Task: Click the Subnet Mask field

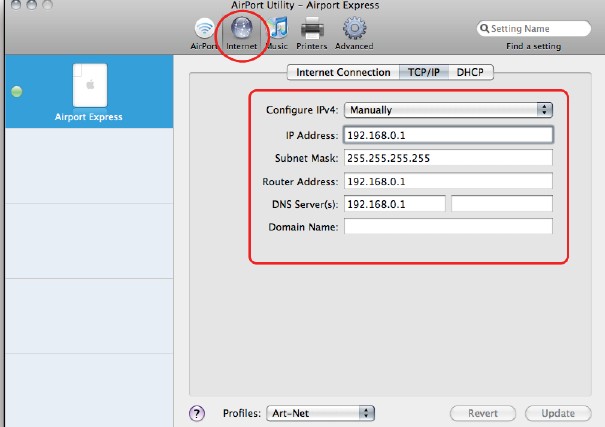Action: (448, 158)
